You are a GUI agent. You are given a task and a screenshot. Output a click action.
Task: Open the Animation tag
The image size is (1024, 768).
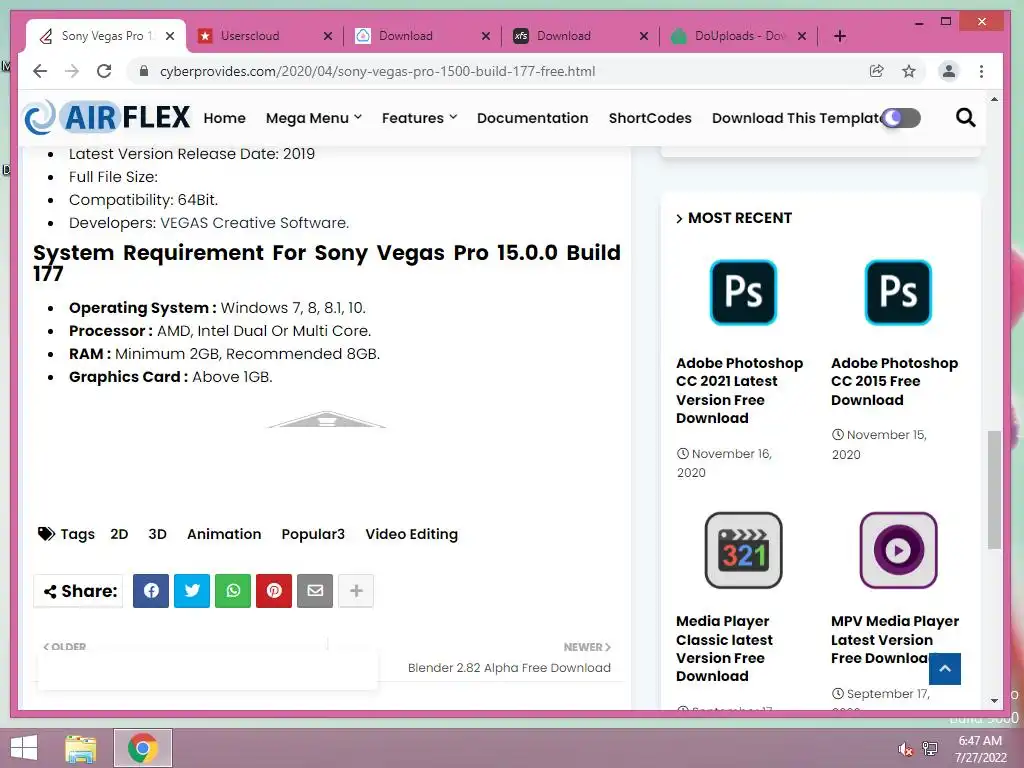pos(224,534)
